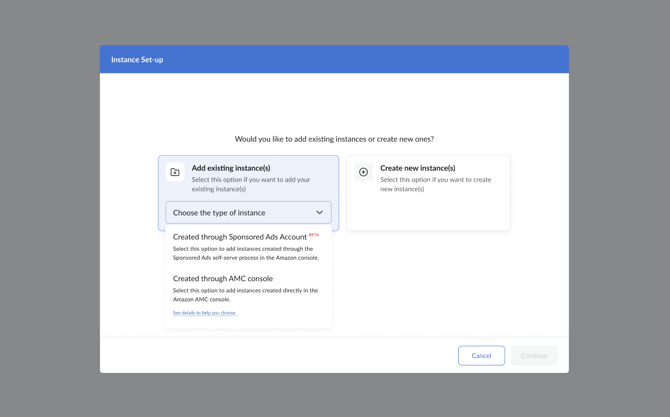Click the Sponsored Ads self-serve description text
Image resolution: width=670 pixels, height=417 pixels.
pyautogui.click(x=246, y=253)
